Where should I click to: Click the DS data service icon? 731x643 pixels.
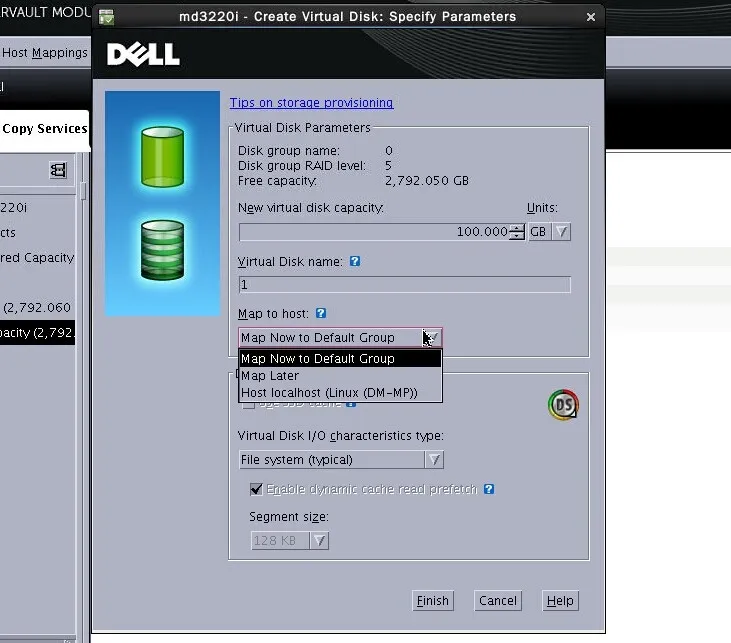(563, 405)
